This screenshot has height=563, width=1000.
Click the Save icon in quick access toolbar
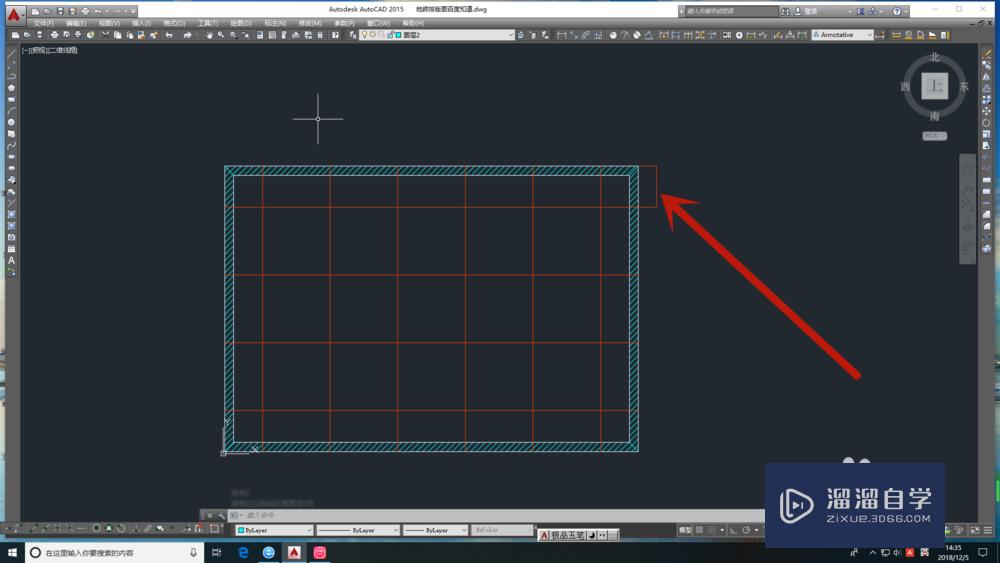click(x=60, y=11)
